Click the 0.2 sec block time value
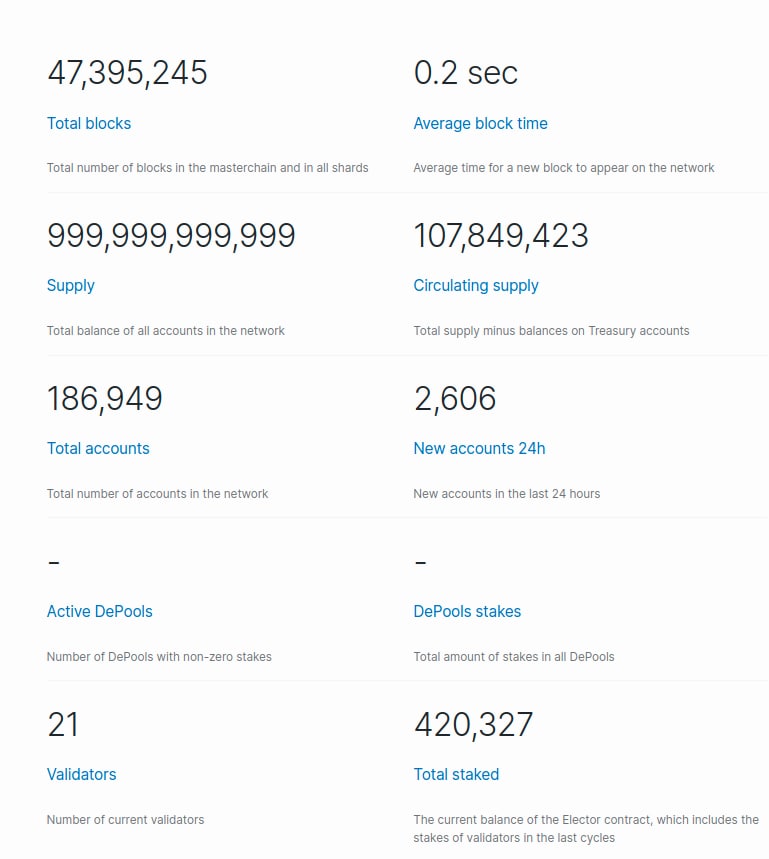This screenshot has width=769, height=859. 466,73
